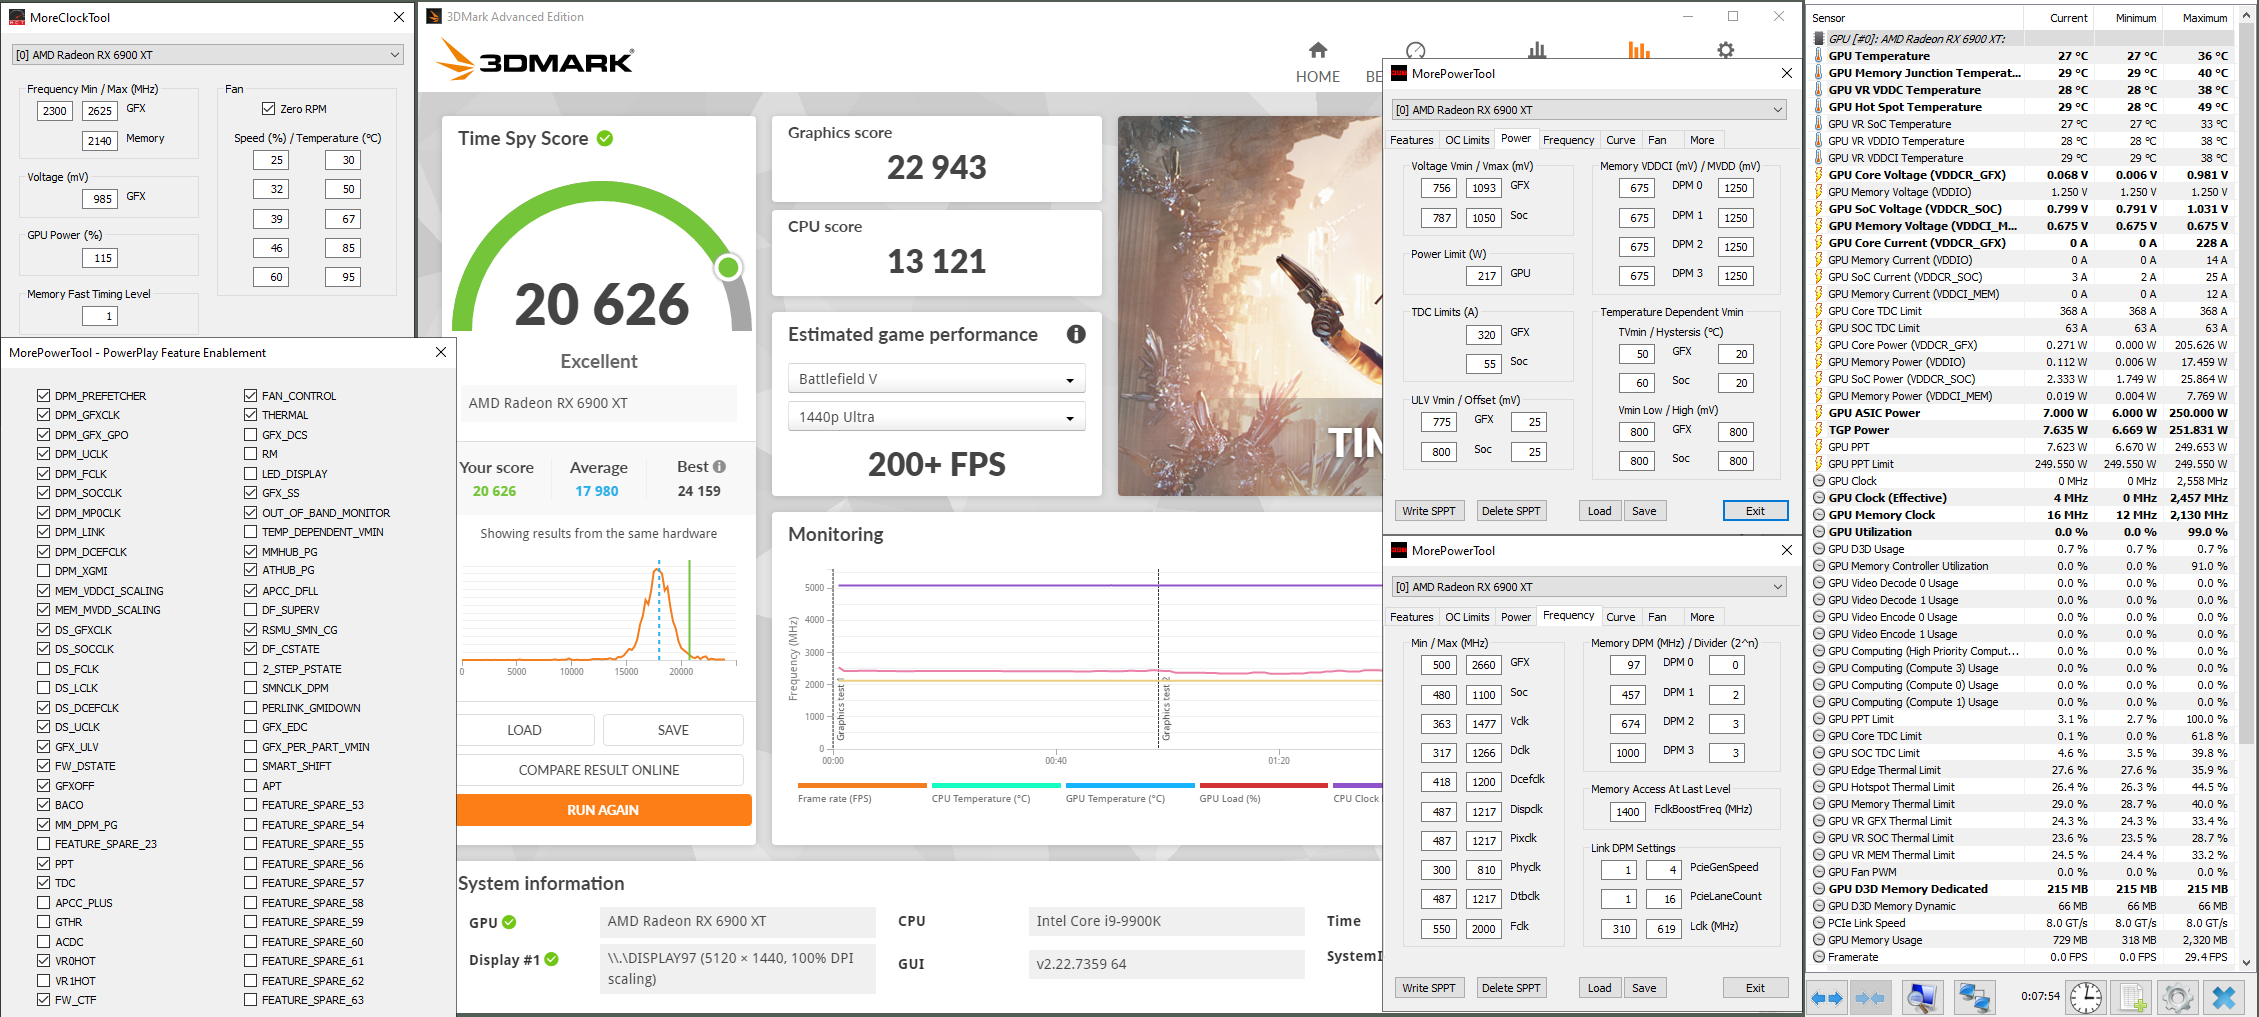2259x1017 pixels.
Task: Uncheck the GFXOFF feature
Action: click(x=43, y=786)
